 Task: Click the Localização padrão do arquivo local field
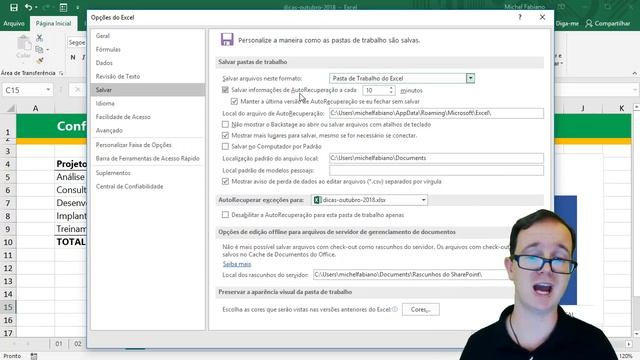click(x=436, y=158)
